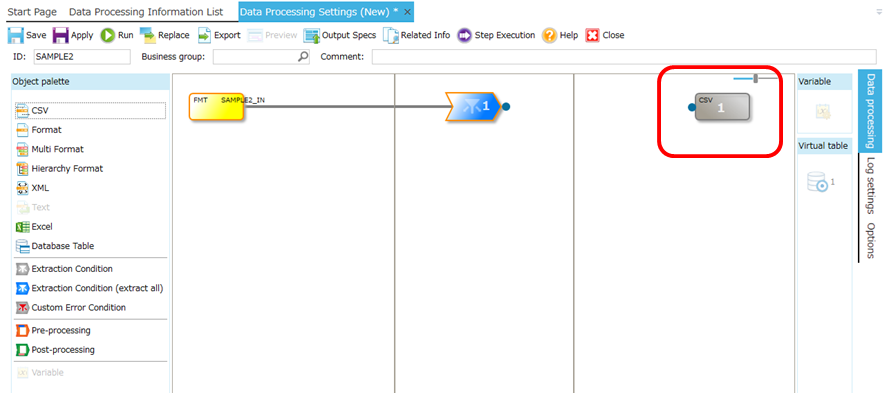
Task: Select the CSV 1 output node
Action: click(x=722, y=106)
